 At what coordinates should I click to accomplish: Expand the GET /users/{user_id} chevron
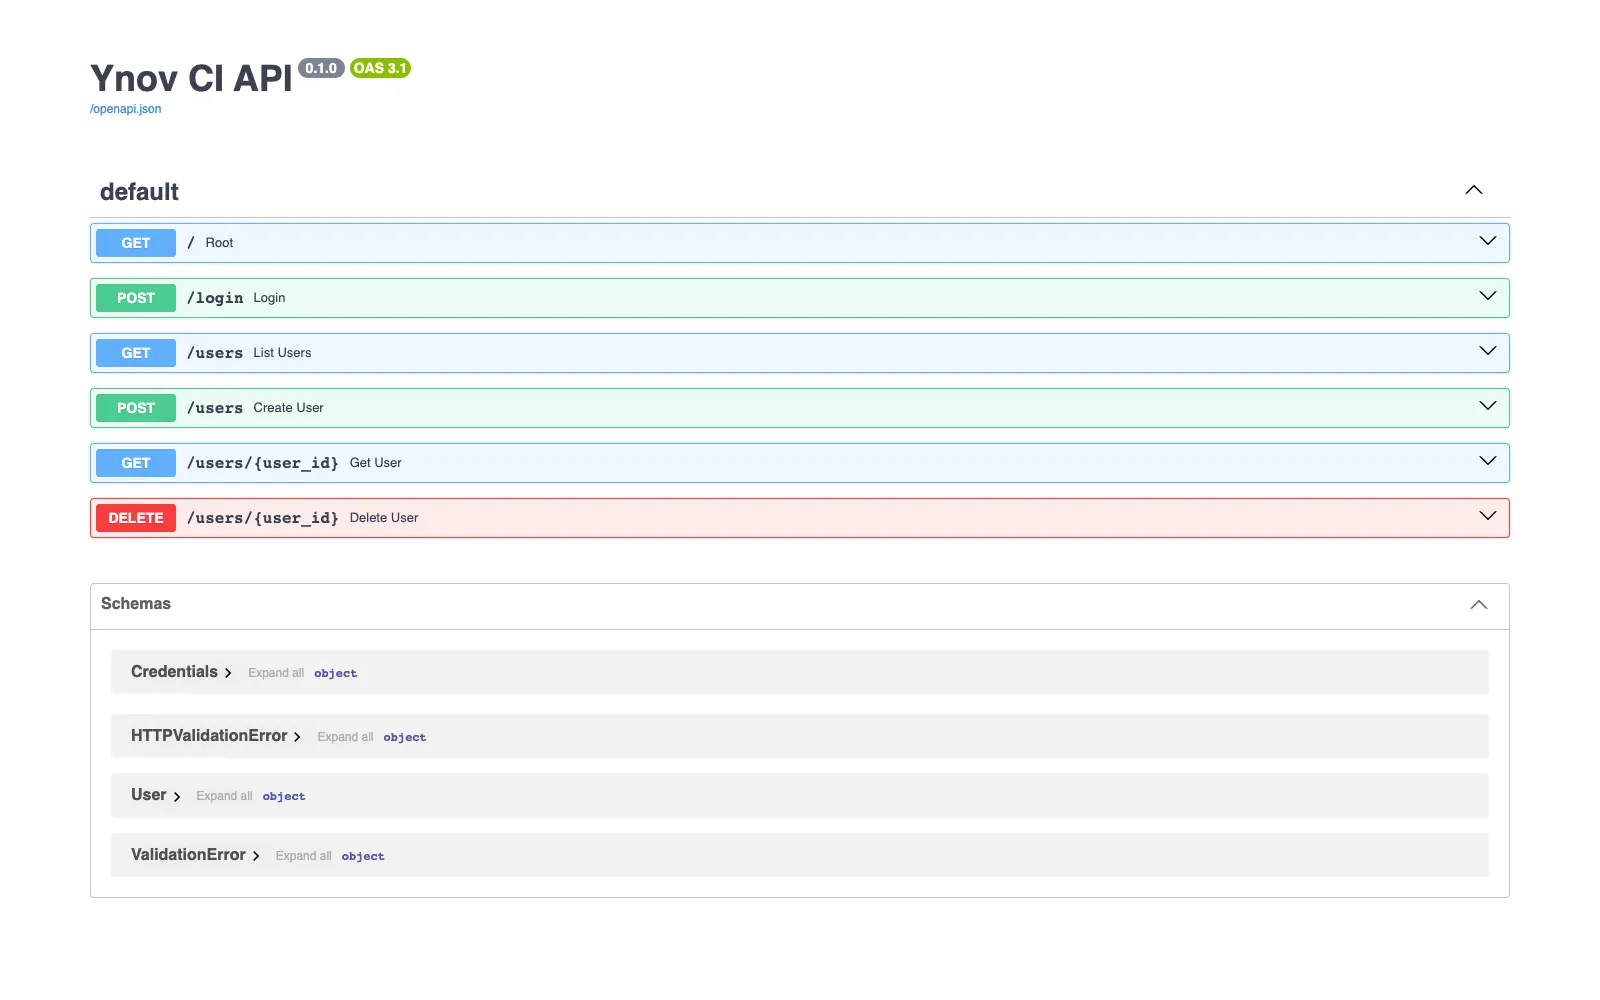[x=1488, y=461]
